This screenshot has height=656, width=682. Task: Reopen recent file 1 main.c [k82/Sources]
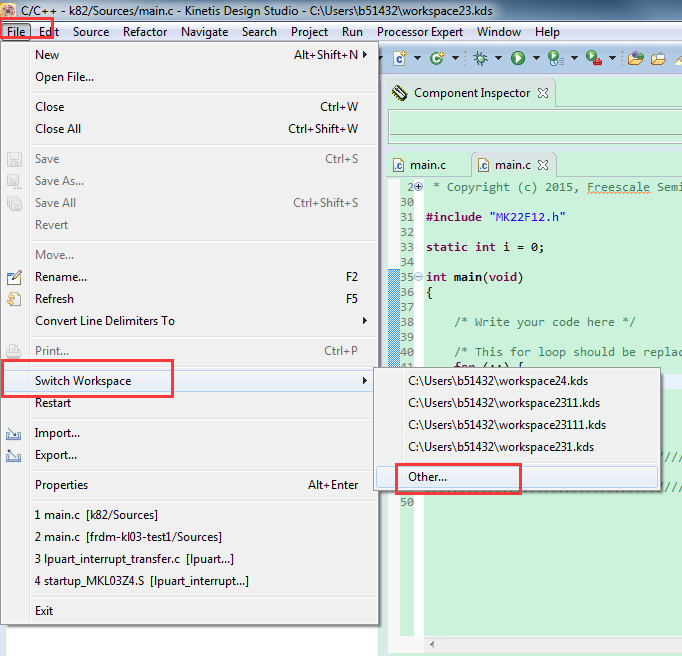[190, 515]
